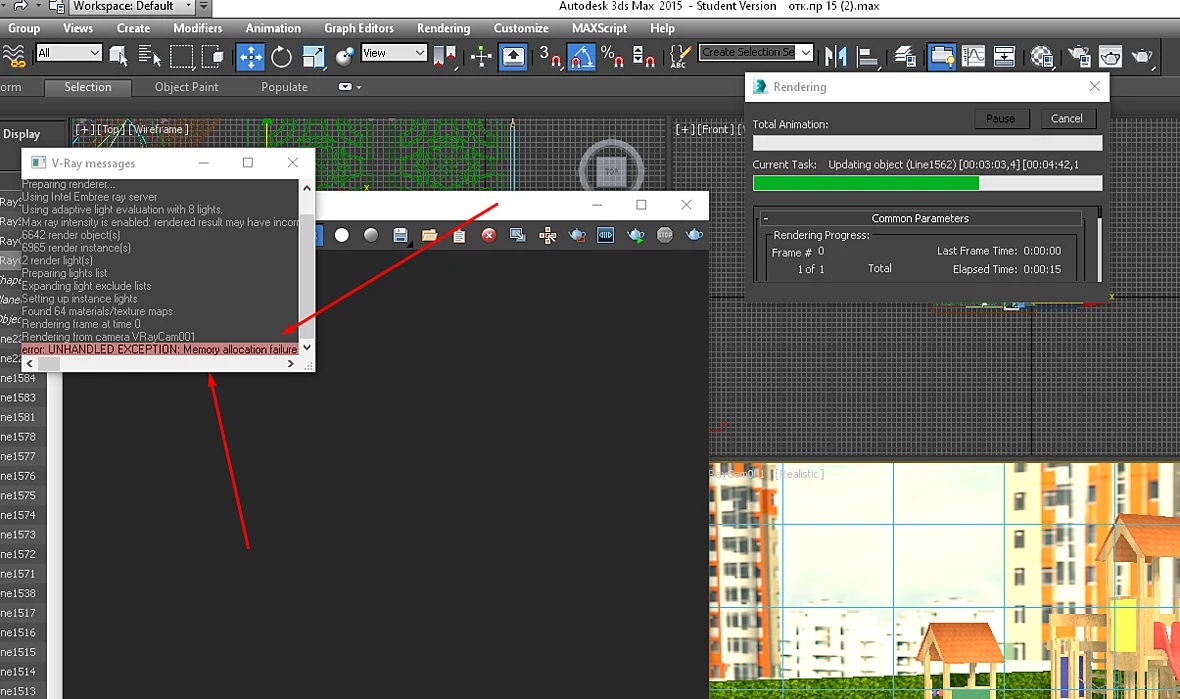Click the Select and Place tool
Viewport: 1180px width, 699px height.
[345, 56]
